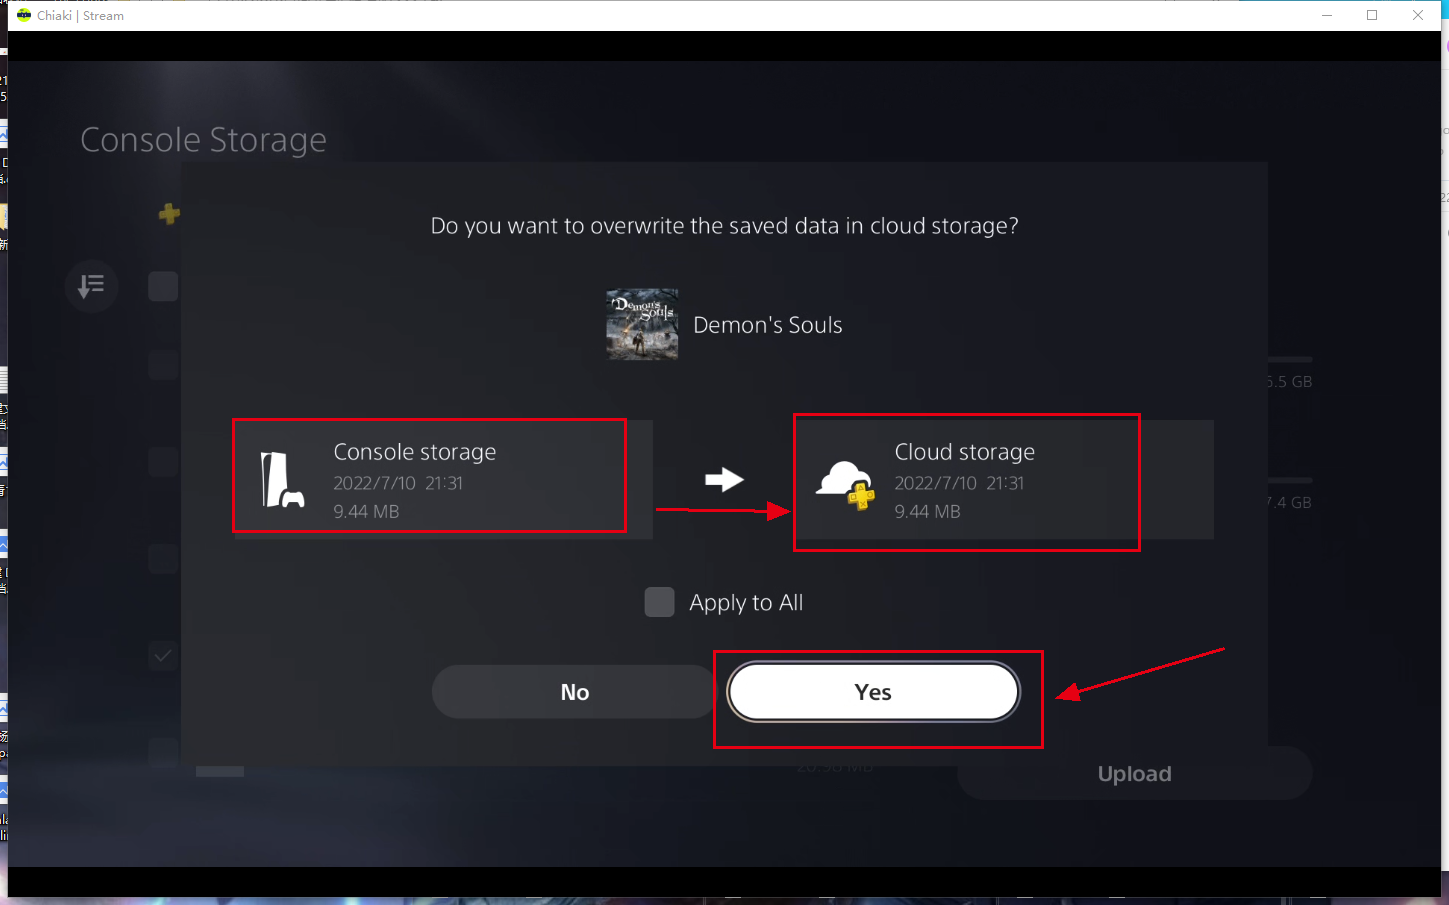Click the Chiaki app icon in title bar
This screenshot has width=1449, height=905.
pos(24,15)
